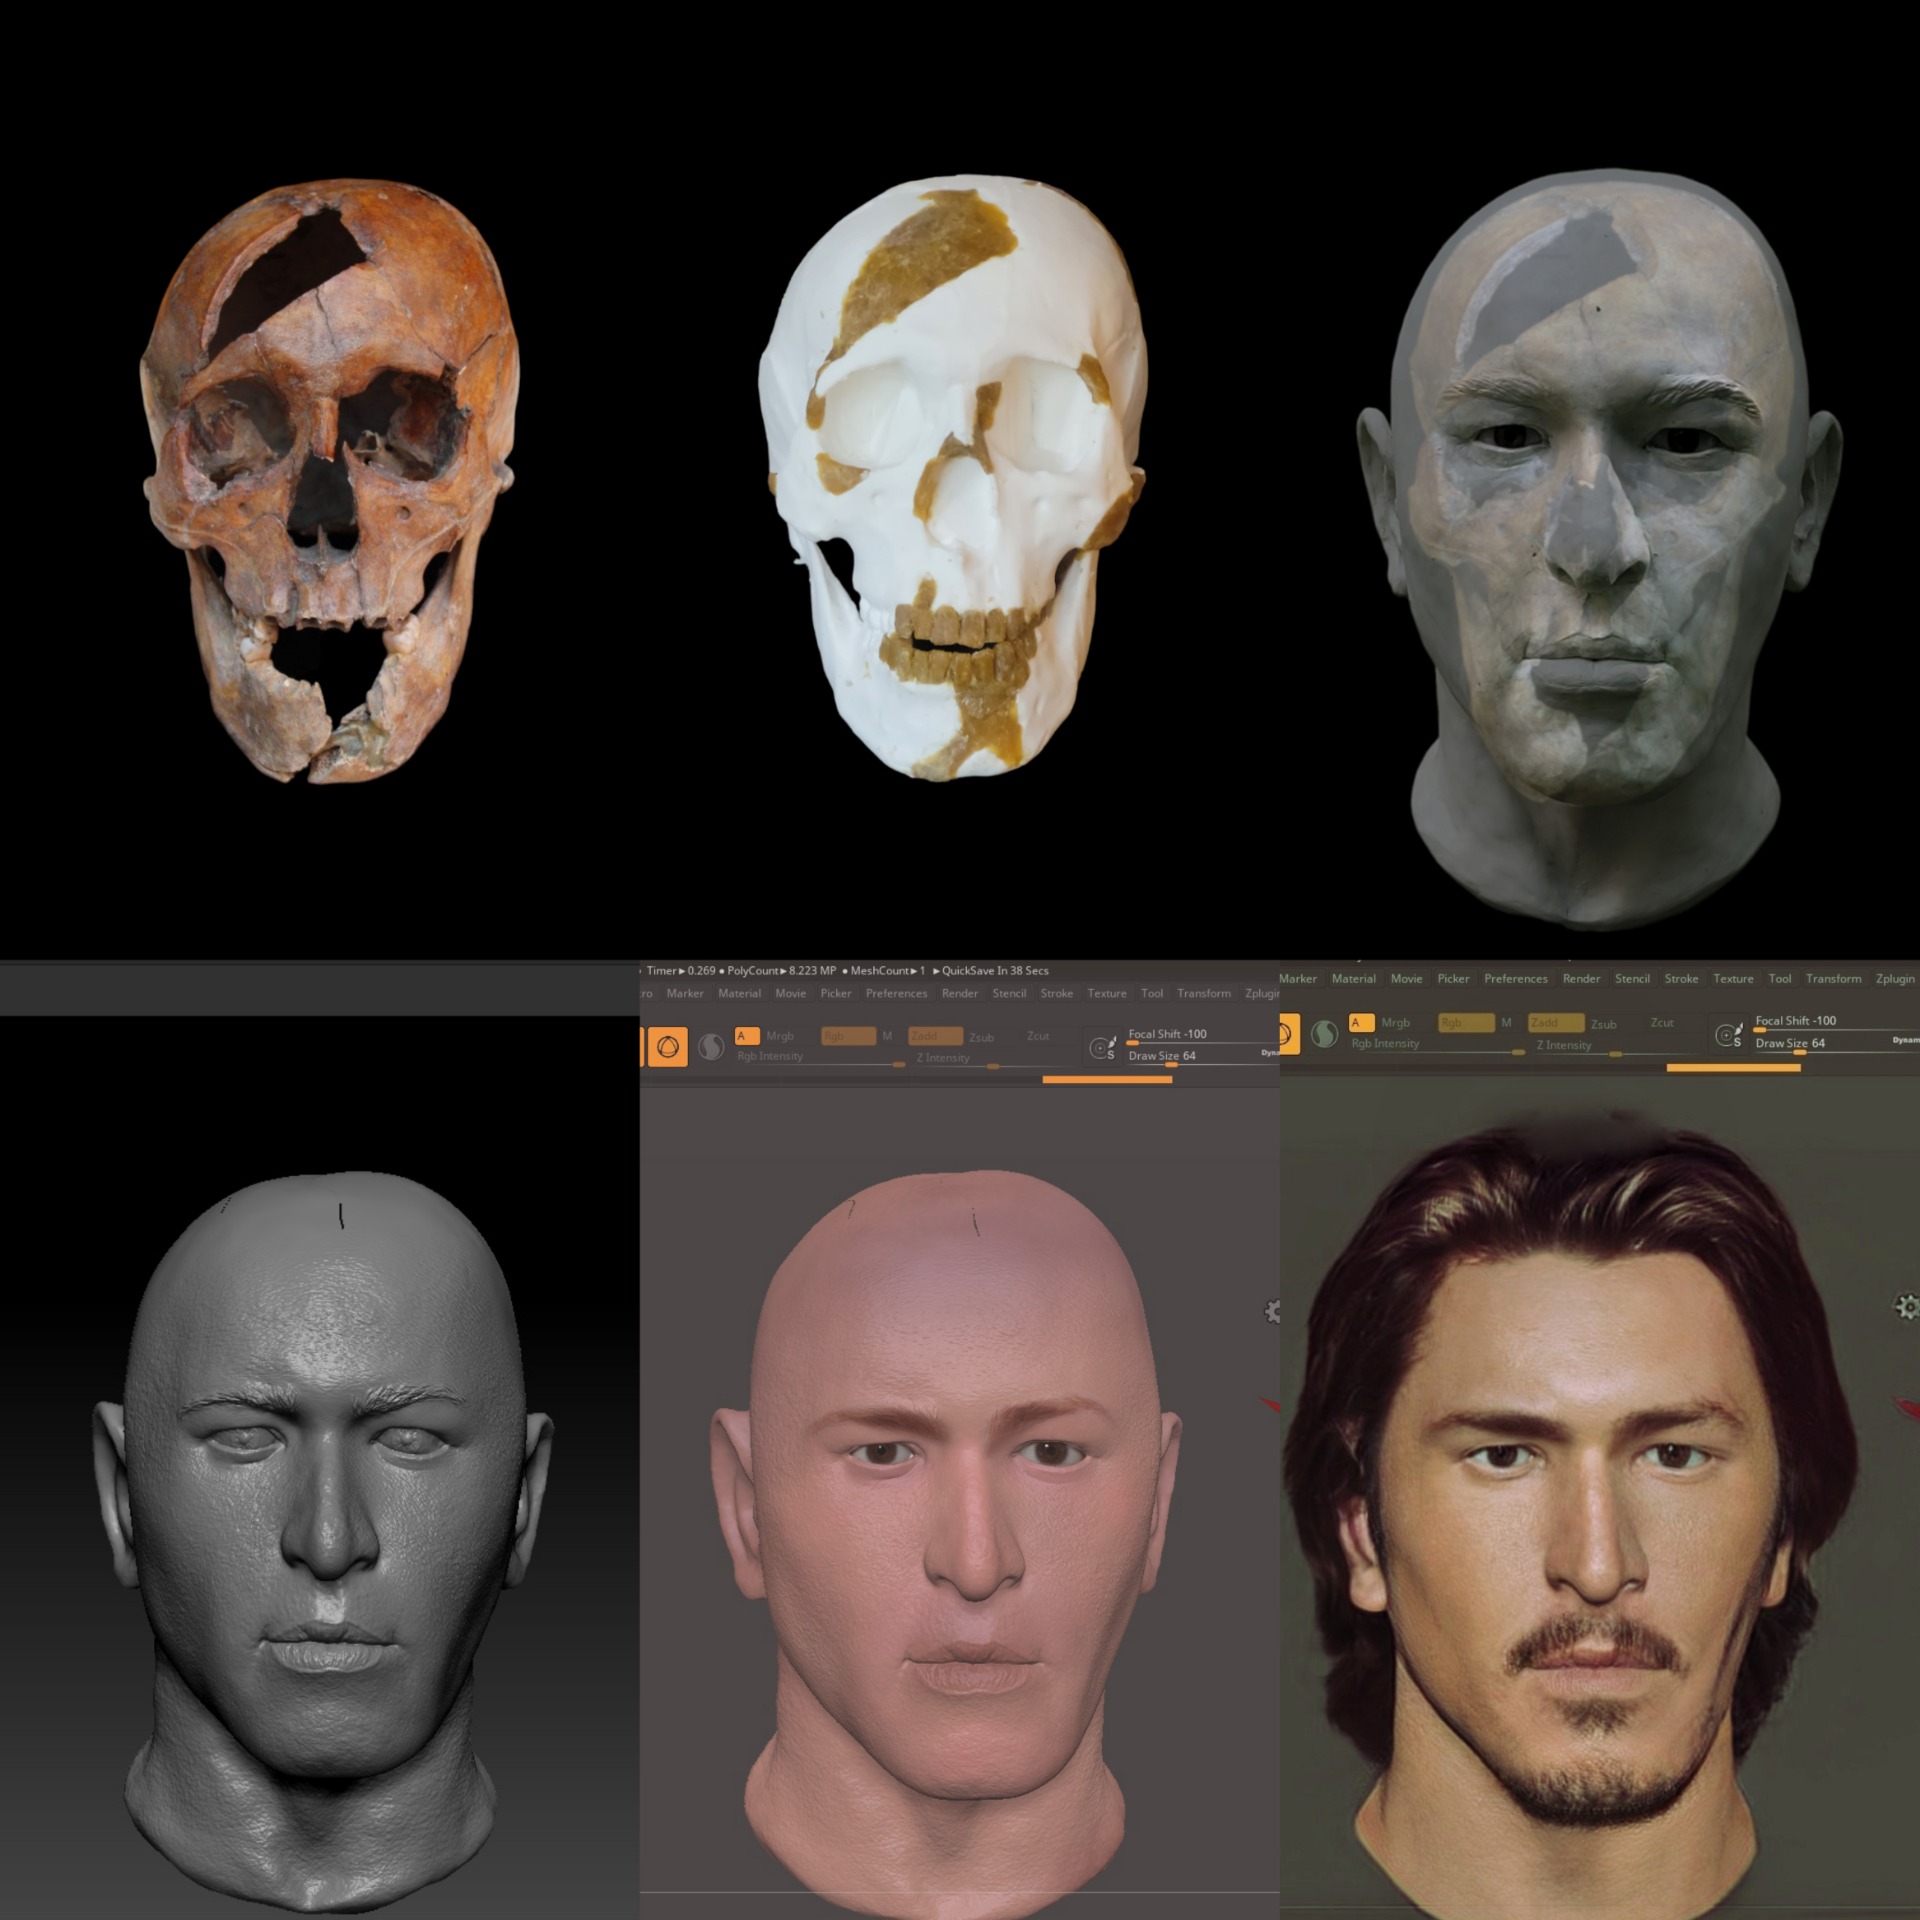
Task: Toggle Zadd mode above pink head
Action: point(935,1036)
